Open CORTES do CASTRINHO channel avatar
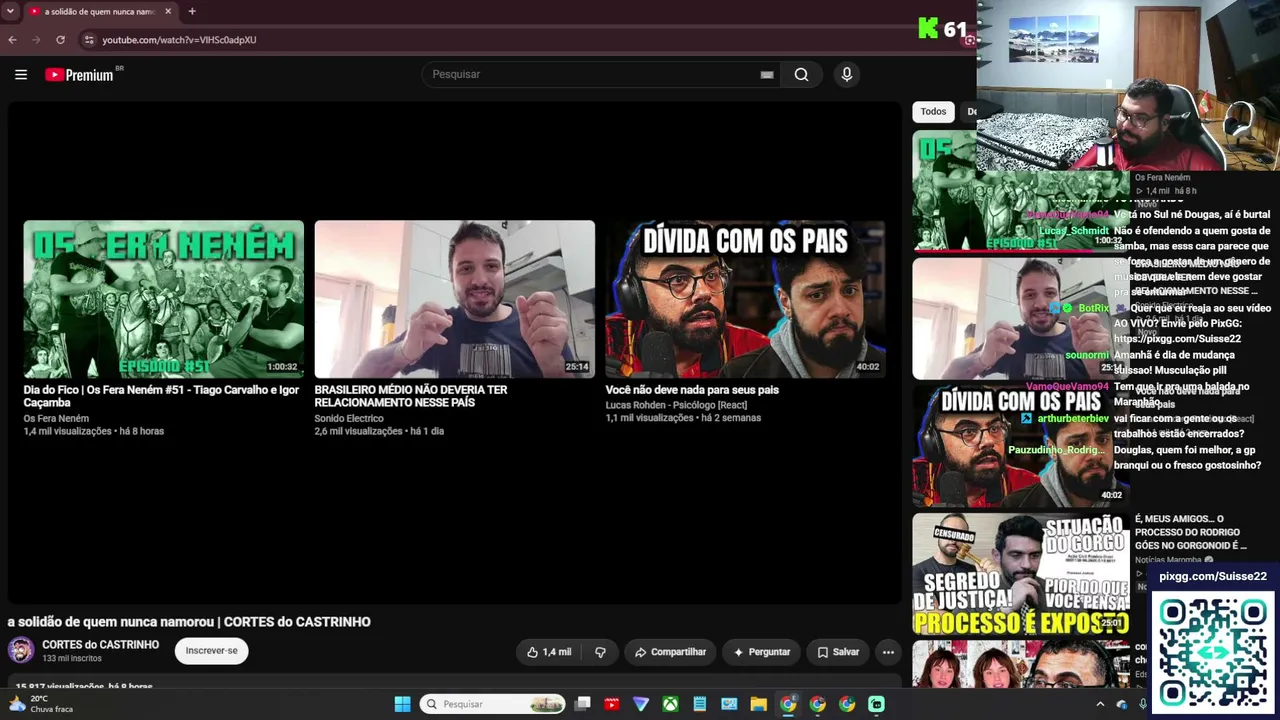This screenshot has width=1280, height=720. coord(20,650)
